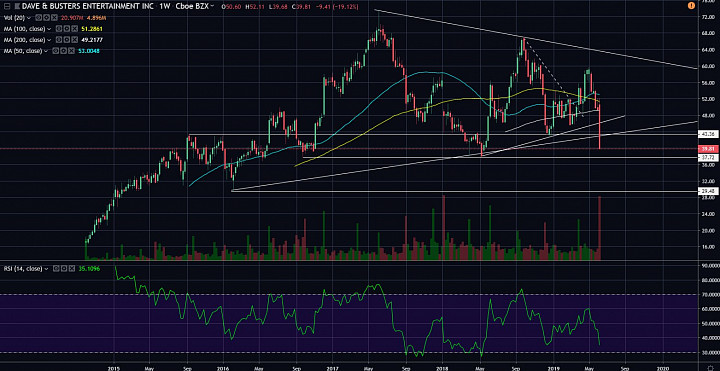The width and height of the screenshot is (720, 371).
Task: Remove the MA (50, close) indicator
Action: coord(71,51)
